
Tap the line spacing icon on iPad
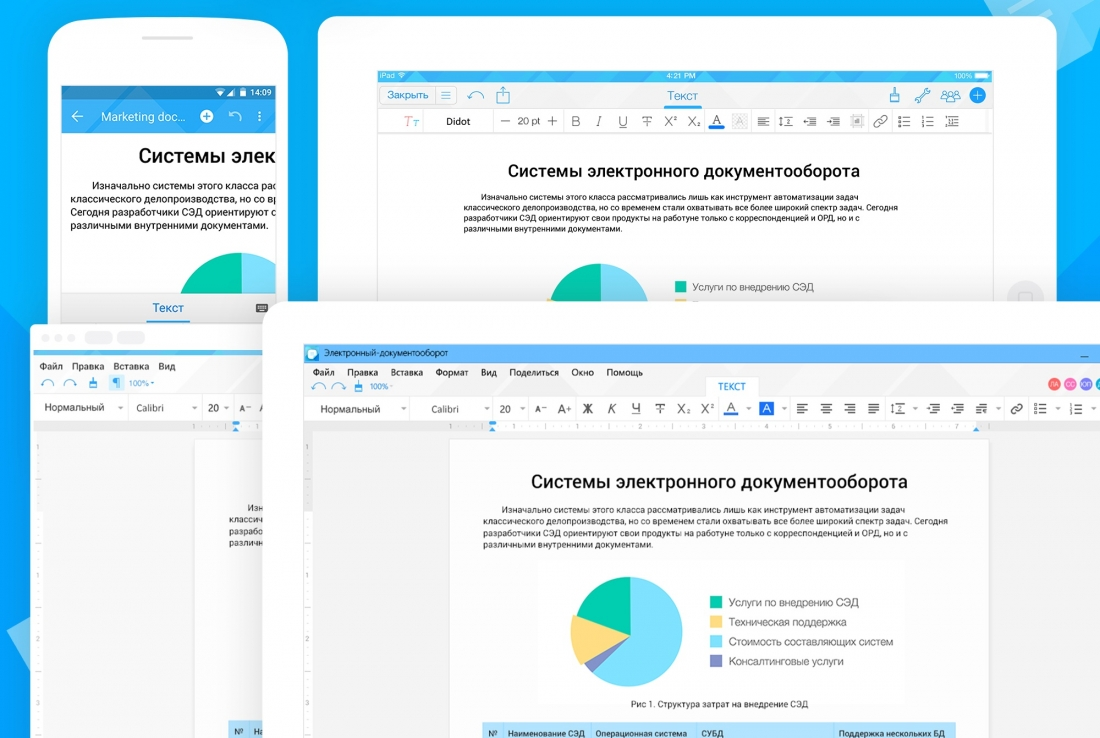[786, 121]
